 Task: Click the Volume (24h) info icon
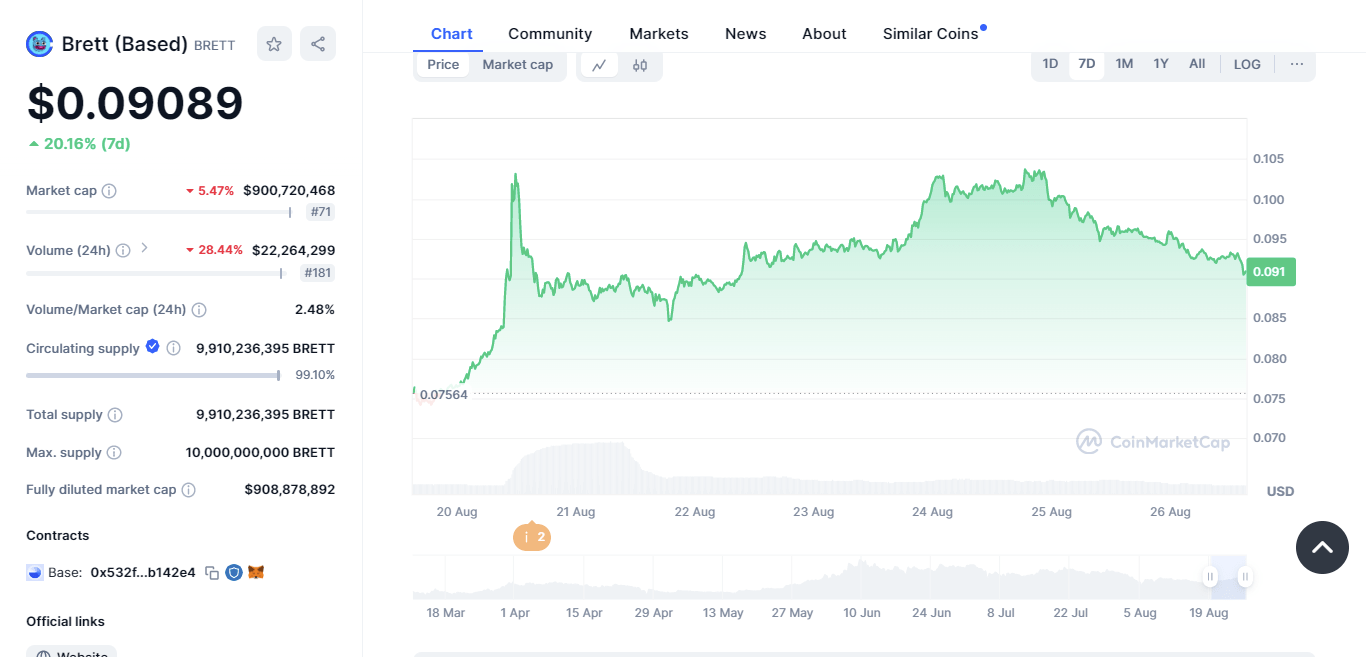tap(123, 251)
